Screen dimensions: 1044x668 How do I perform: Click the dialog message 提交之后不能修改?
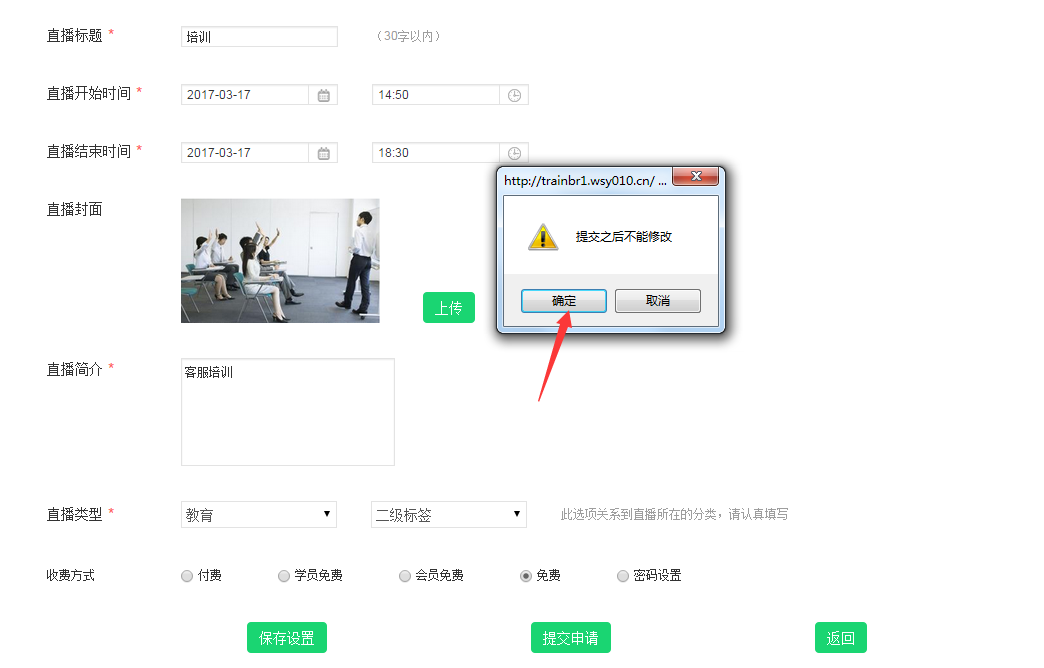[x=624, y=237]
